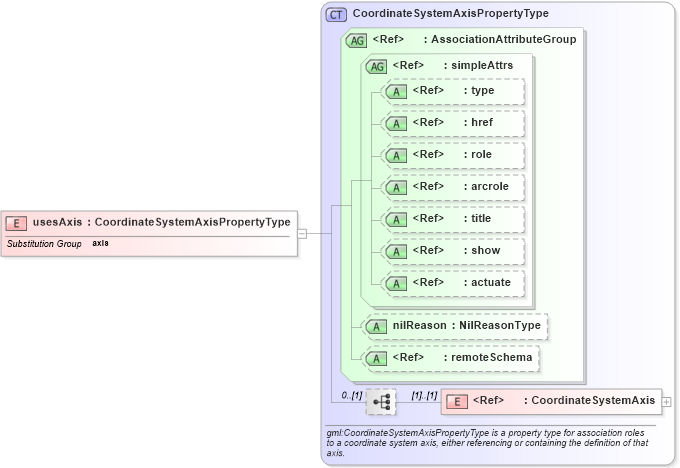The image size is (680, 468).
Task: Click the A icon beside nilReason
Action: coord(376,327)
